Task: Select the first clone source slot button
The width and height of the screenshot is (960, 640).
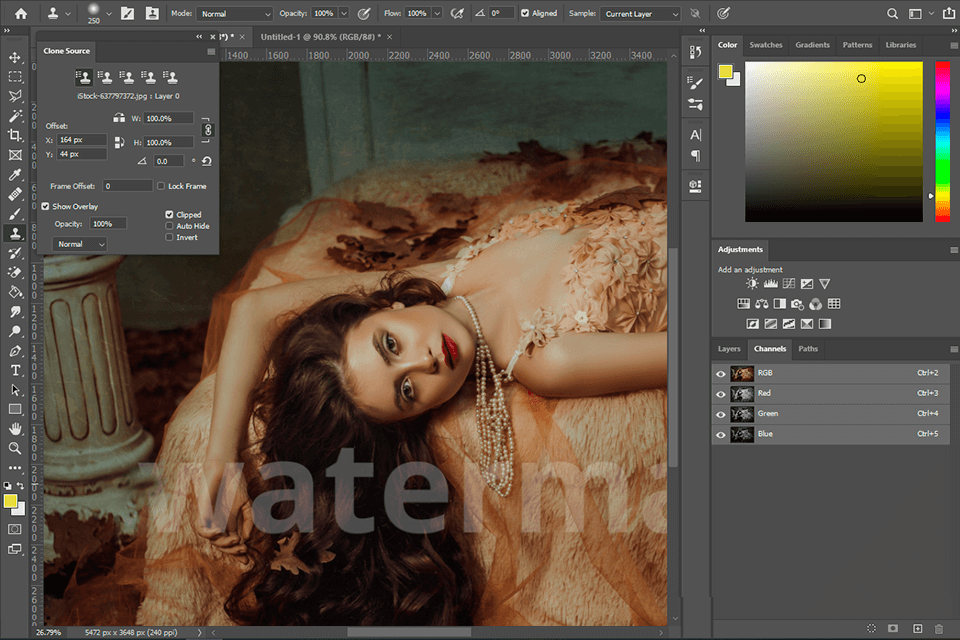Action: click(x=81, y=76)
